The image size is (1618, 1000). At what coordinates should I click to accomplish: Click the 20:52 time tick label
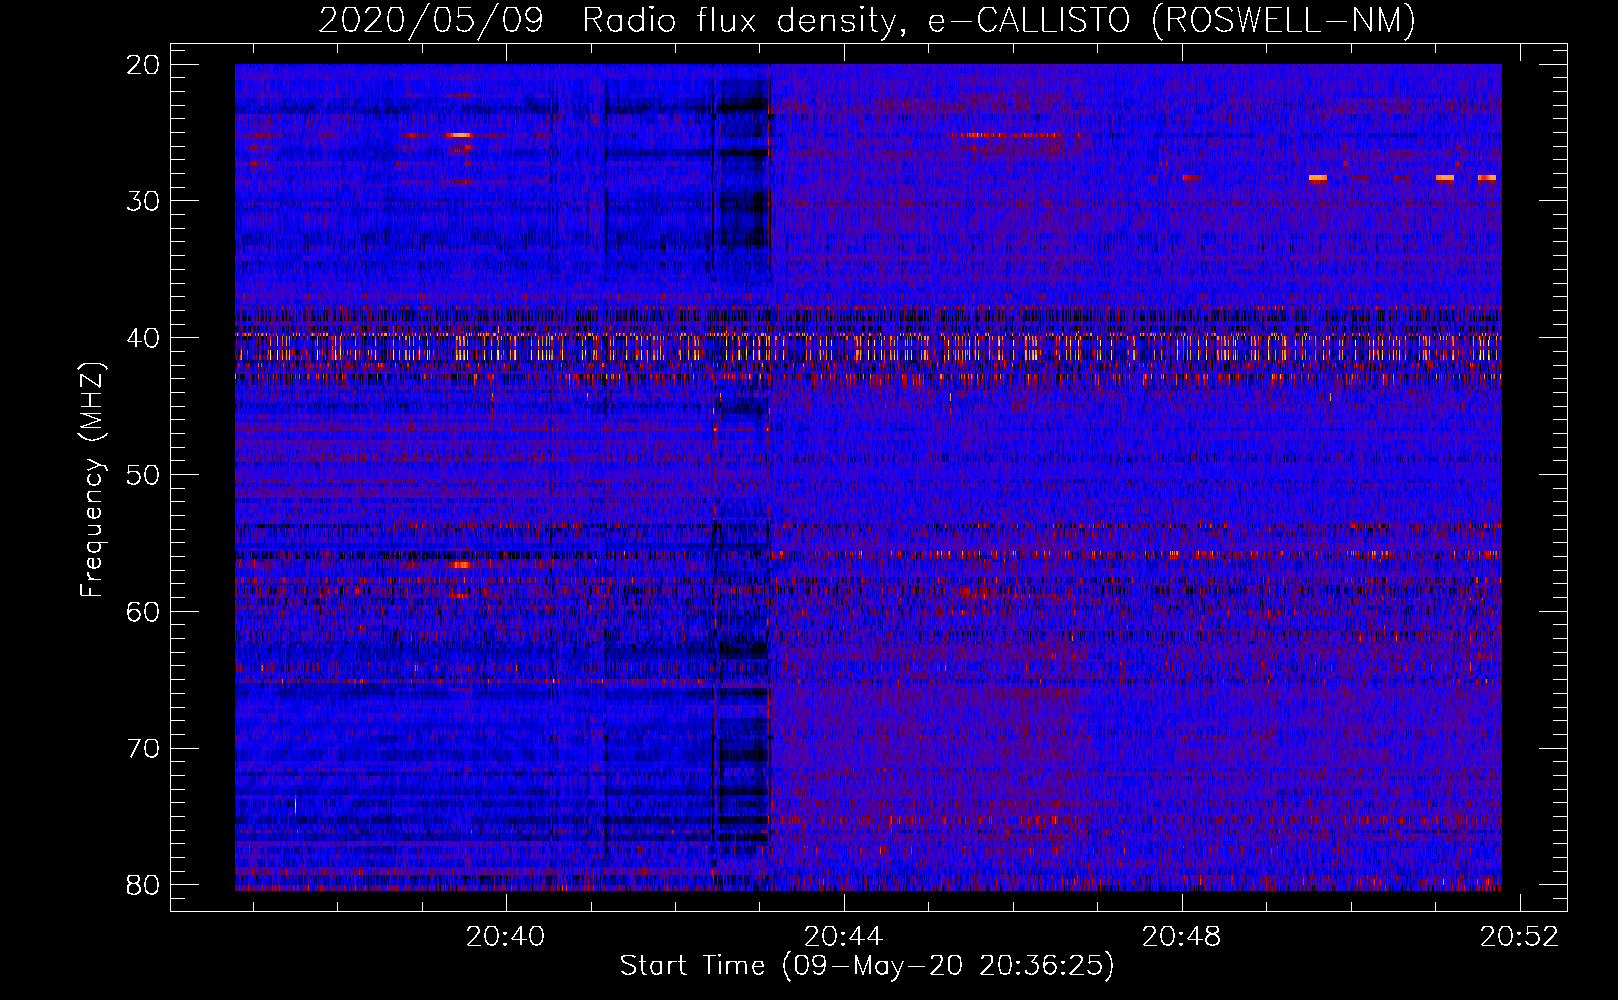click(x=1520, y=936)
